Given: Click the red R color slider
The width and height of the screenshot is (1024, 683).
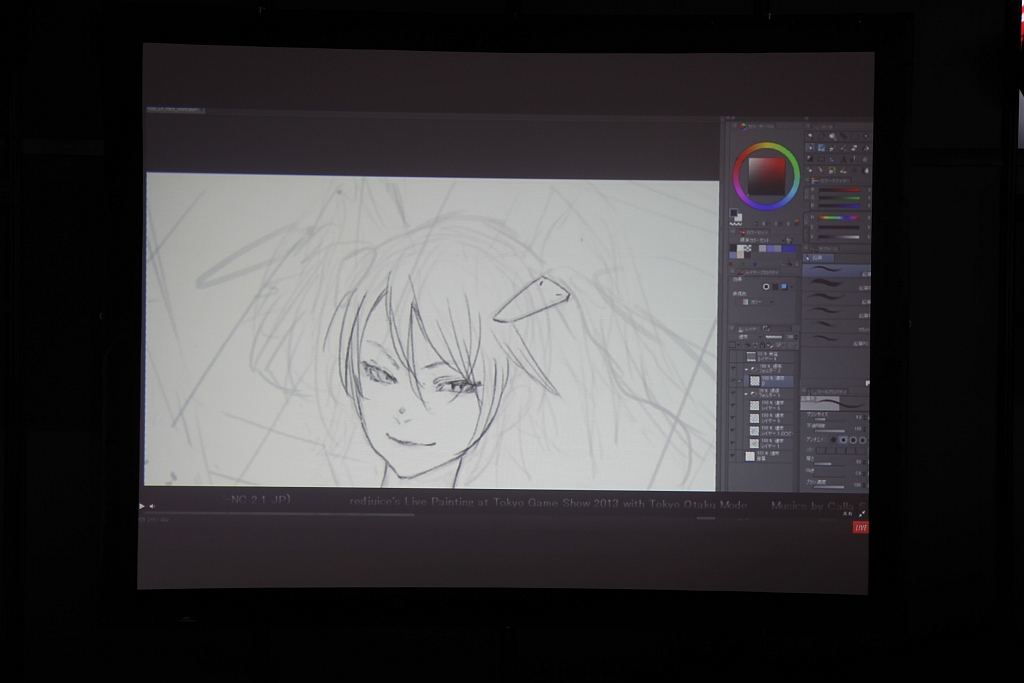Looking at the screenshot, I should click(840, 189).
